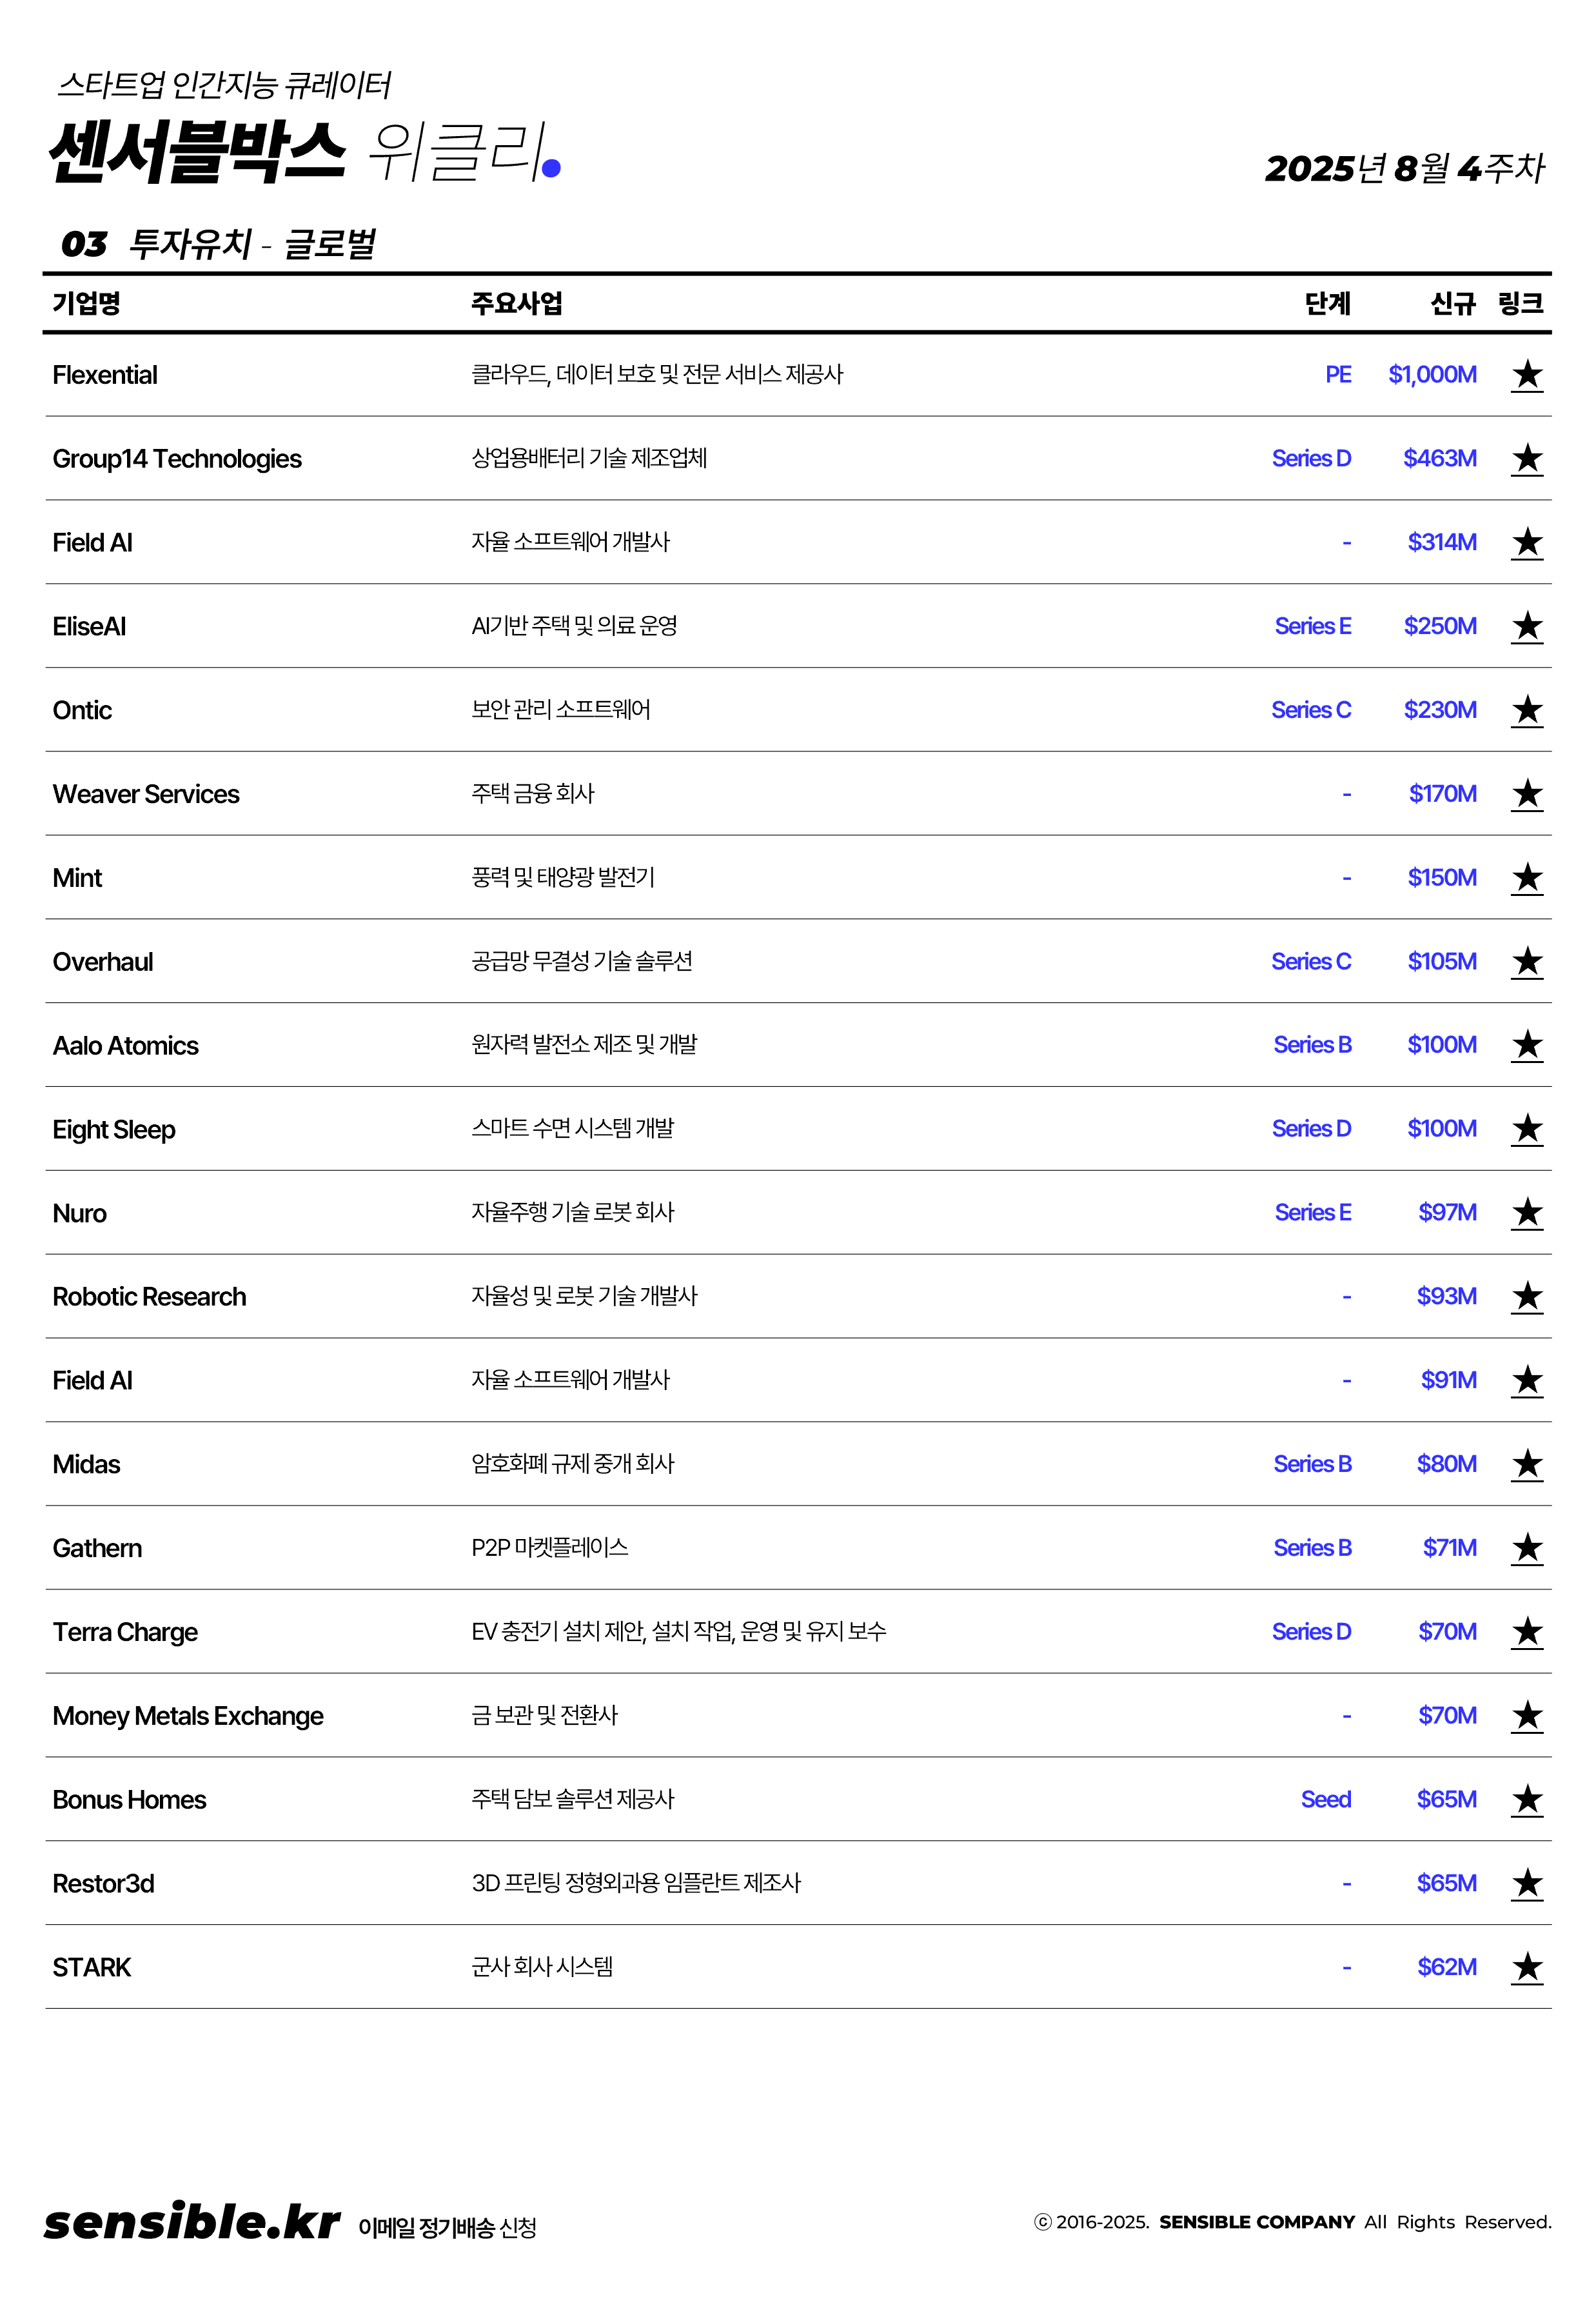This screenshot has width=1596, height=2306.
Task: Open the Overhaul row star link
Action: click(x=1526, y=962)
